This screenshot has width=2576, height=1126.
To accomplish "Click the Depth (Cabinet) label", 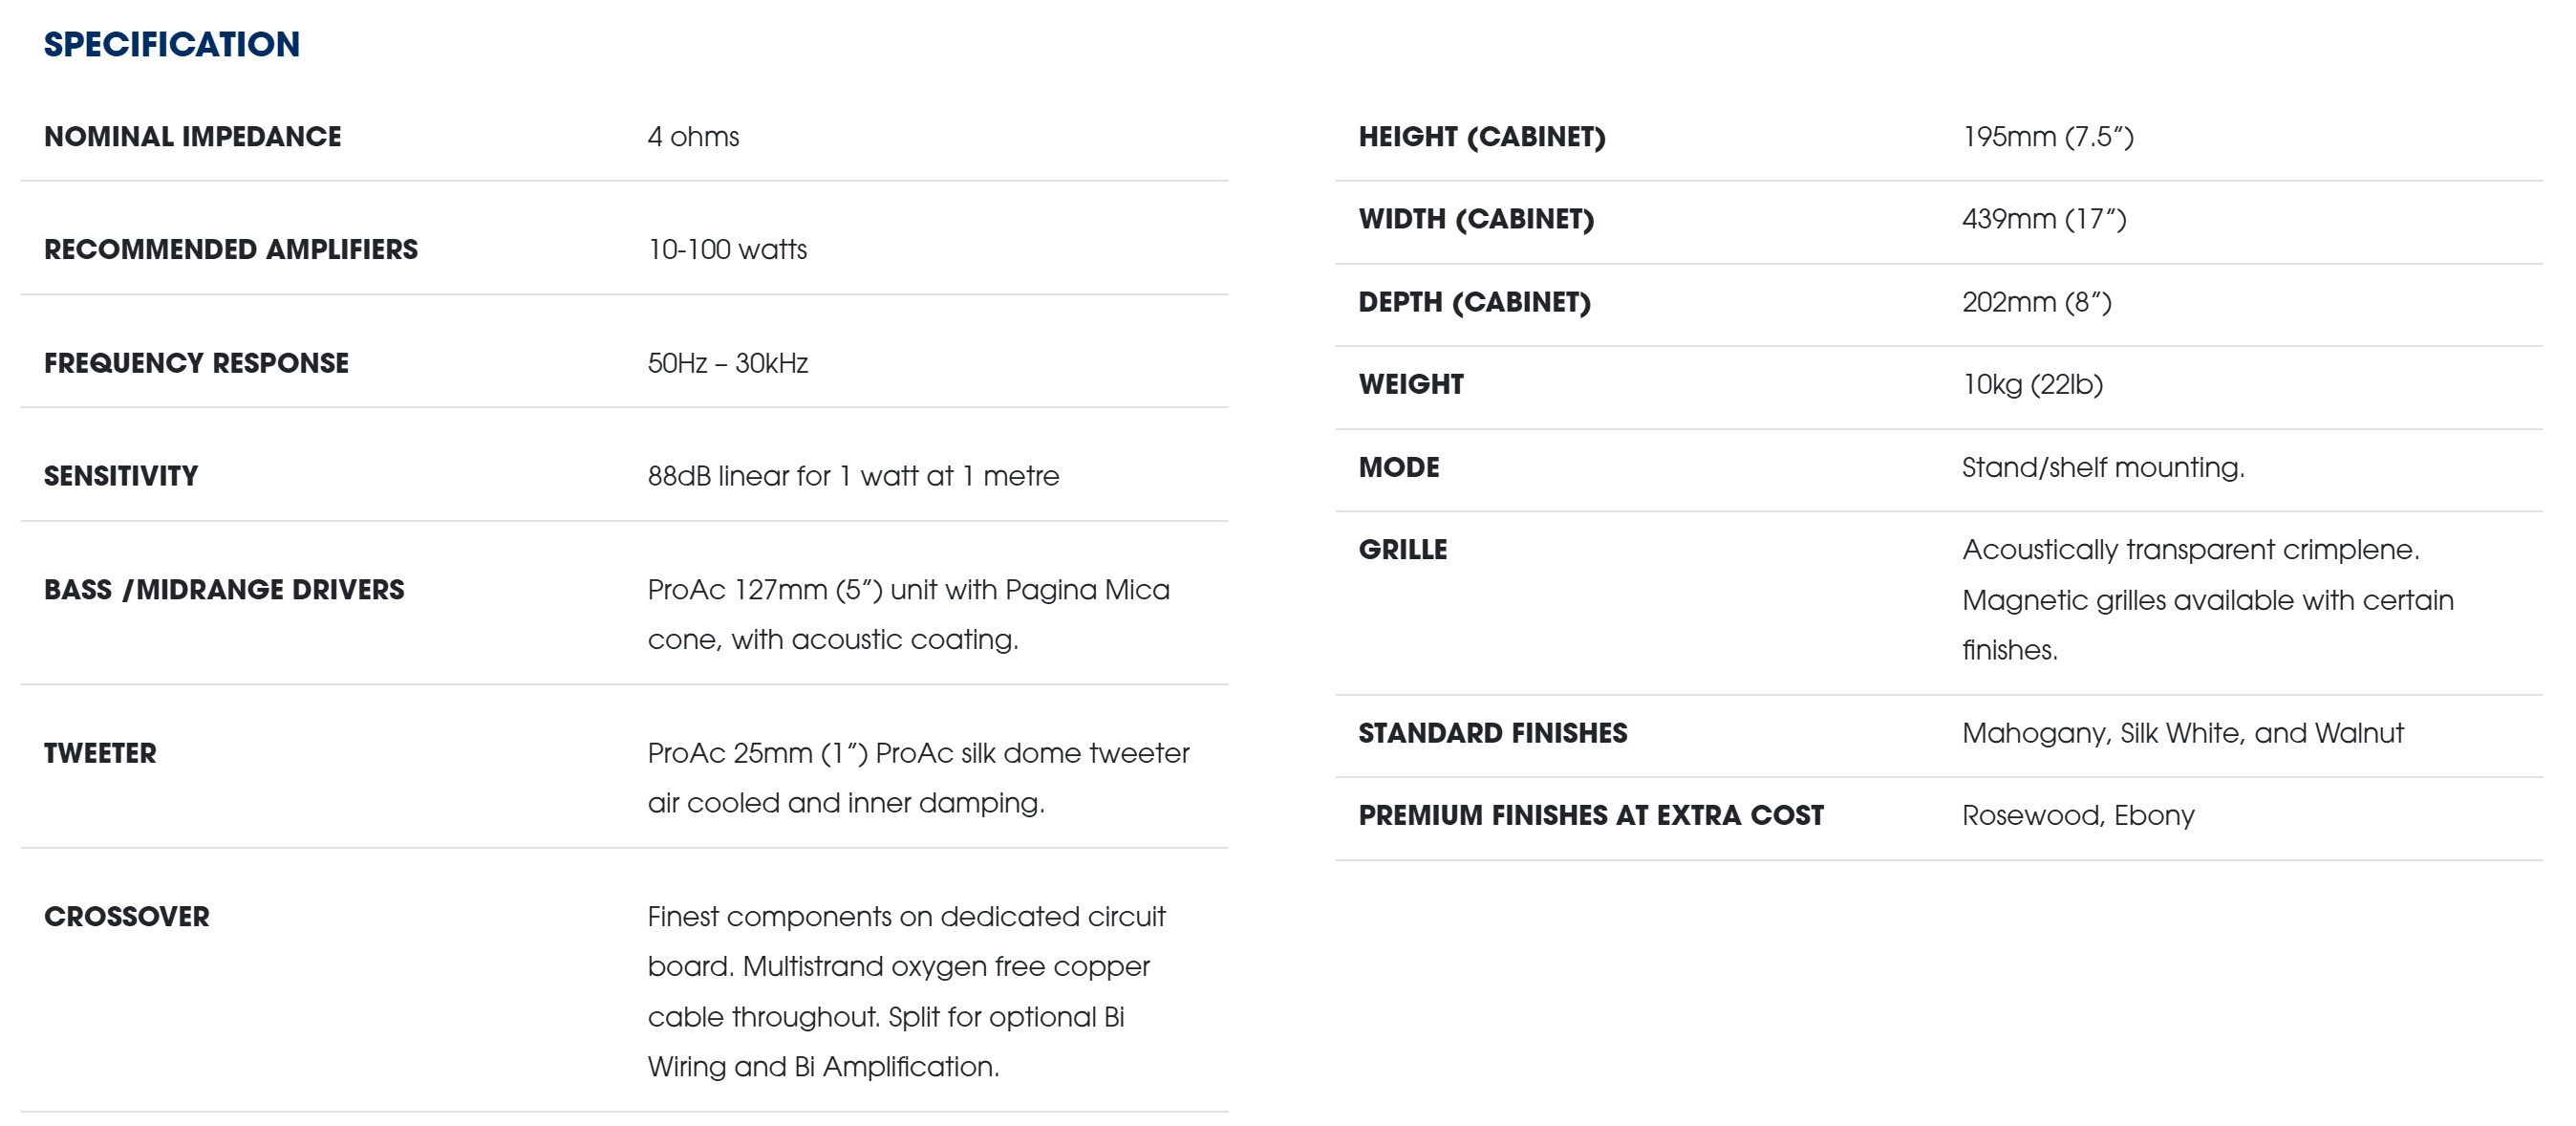I will click(1474, 302).
